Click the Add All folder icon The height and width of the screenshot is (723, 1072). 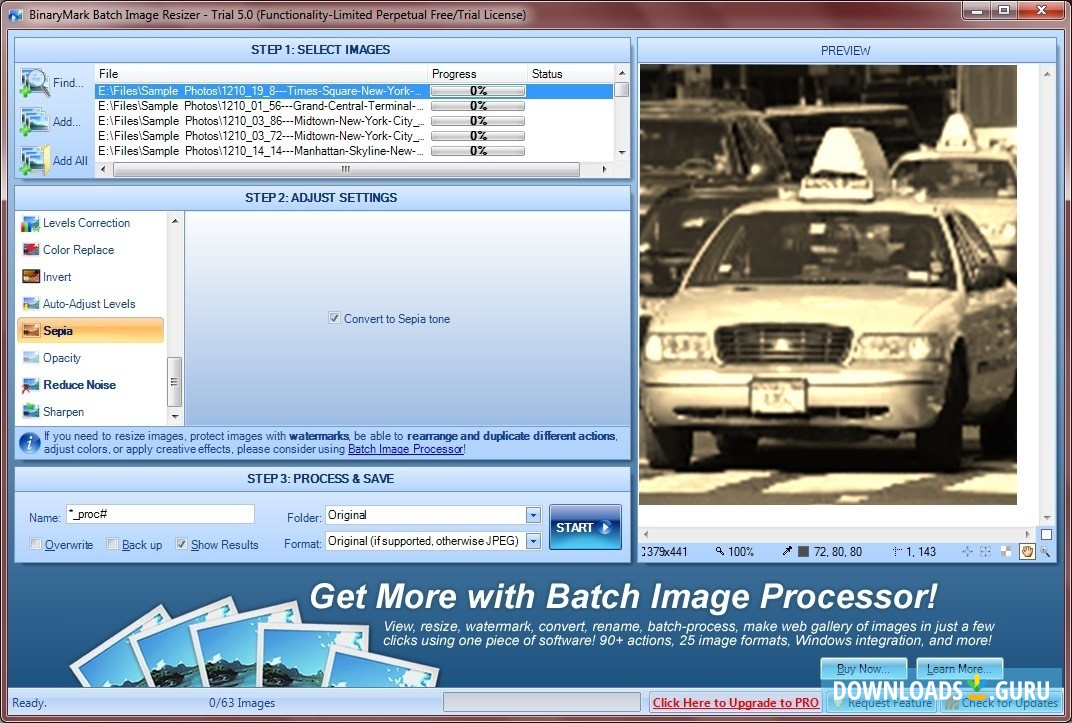(x=35, y=159)
